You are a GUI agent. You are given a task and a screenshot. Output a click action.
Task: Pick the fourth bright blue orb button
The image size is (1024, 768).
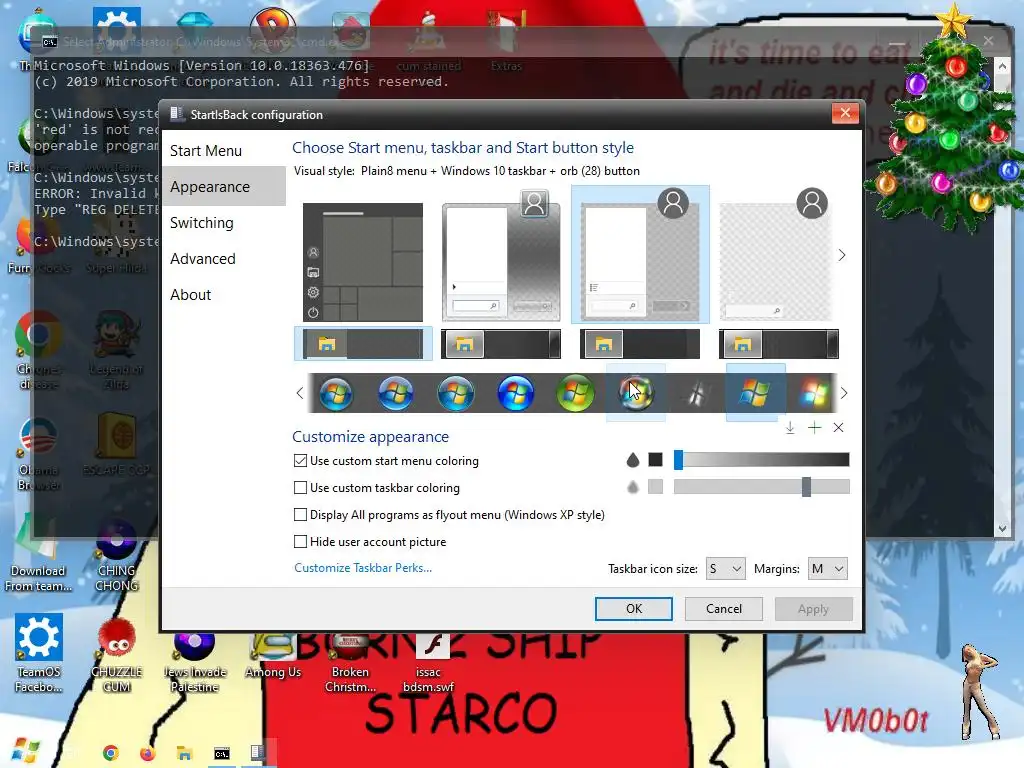pos(515,394)
